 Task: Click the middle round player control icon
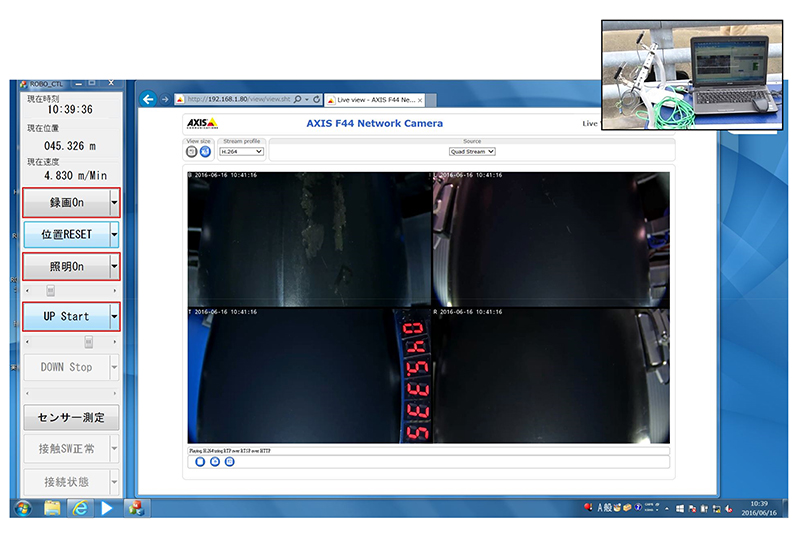pyautogui.click(x=215, y=462)
